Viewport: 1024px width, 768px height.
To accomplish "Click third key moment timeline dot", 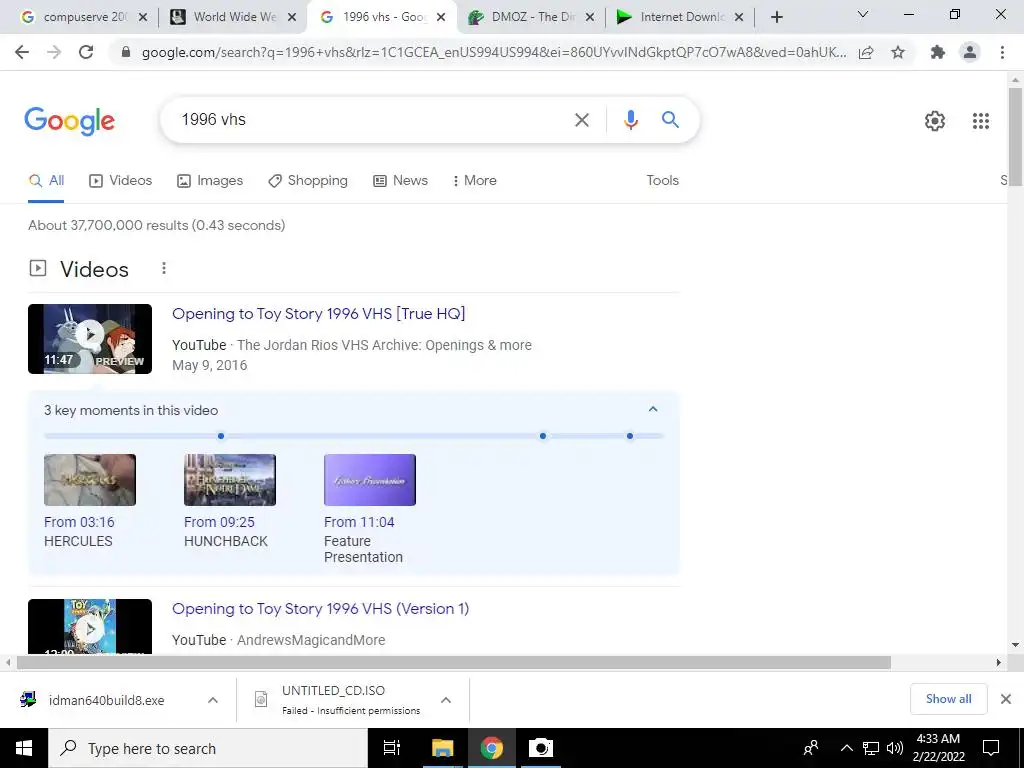I will [x=630, y=436].
